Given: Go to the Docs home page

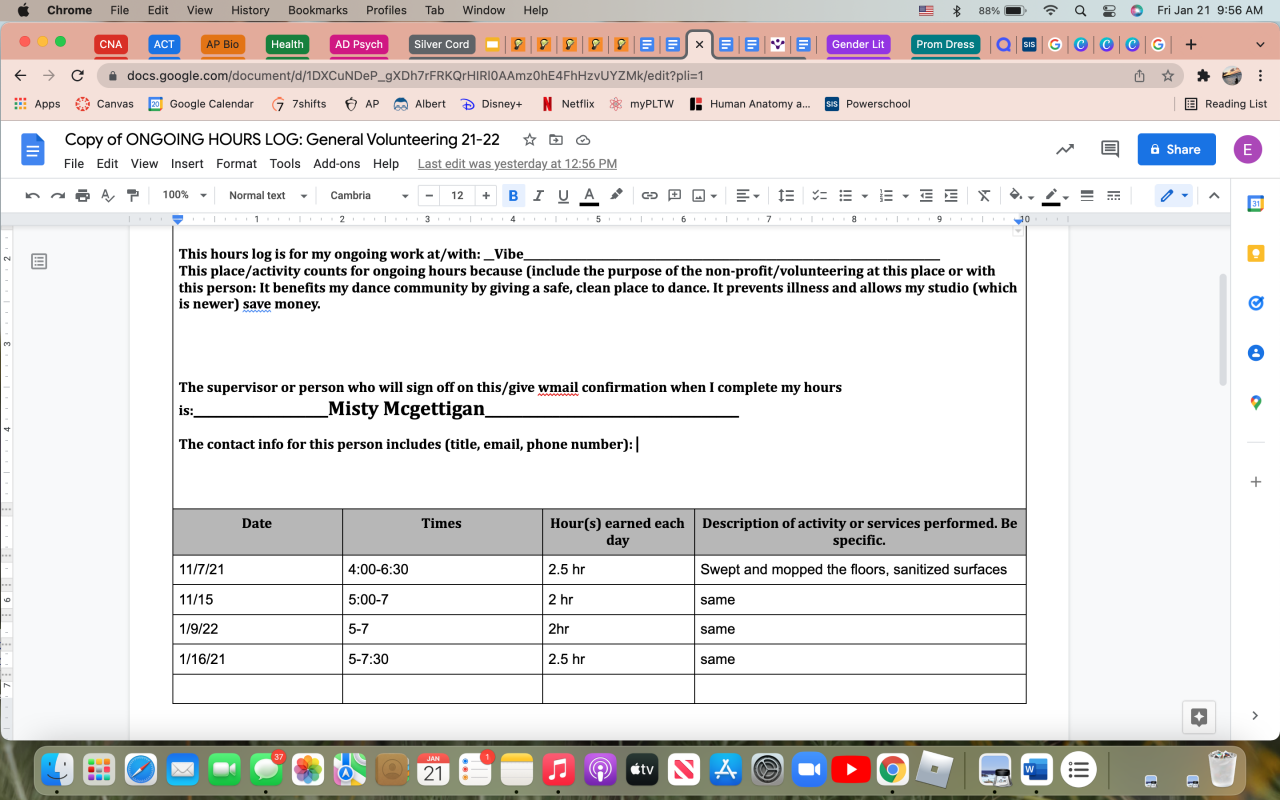Looking at the screenshot, I should pos(34,149).
